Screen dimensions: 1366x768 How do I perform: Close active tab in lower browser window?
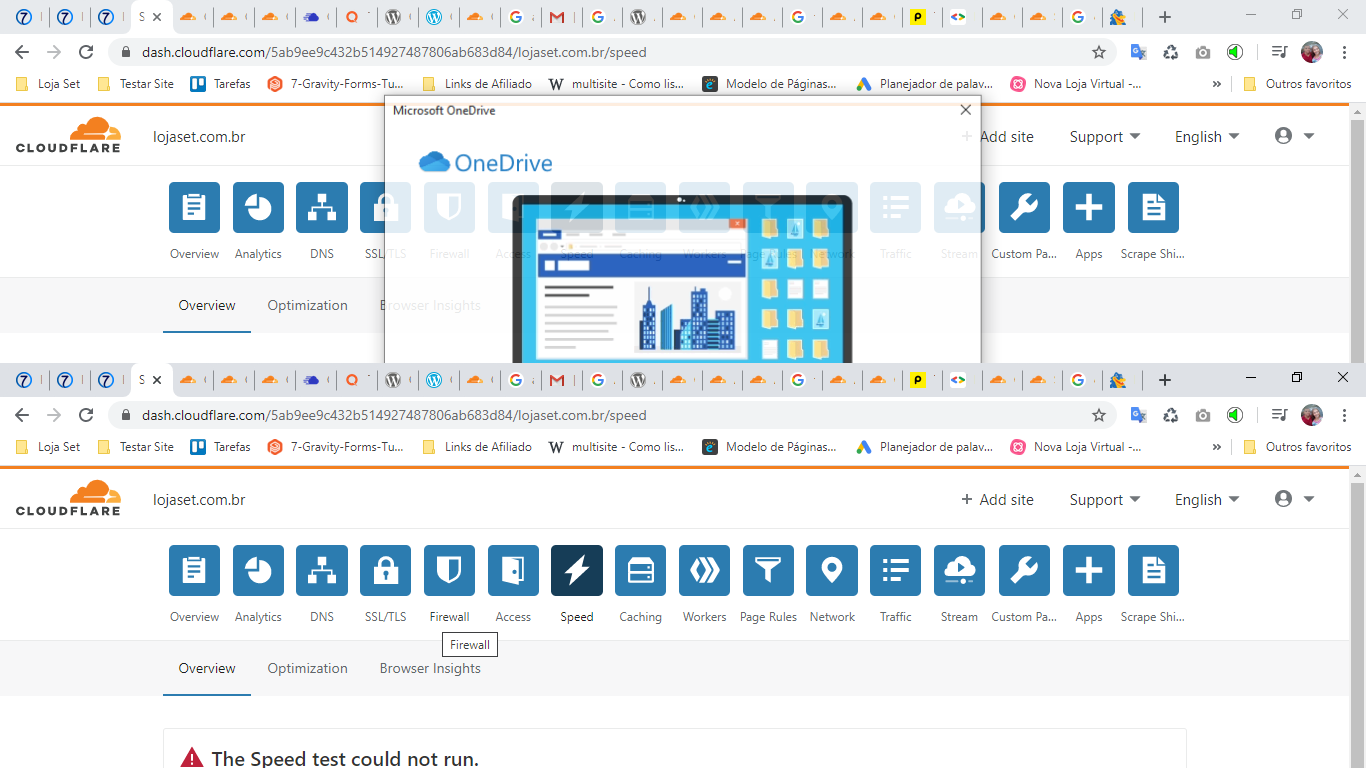[x=157, y=380]
